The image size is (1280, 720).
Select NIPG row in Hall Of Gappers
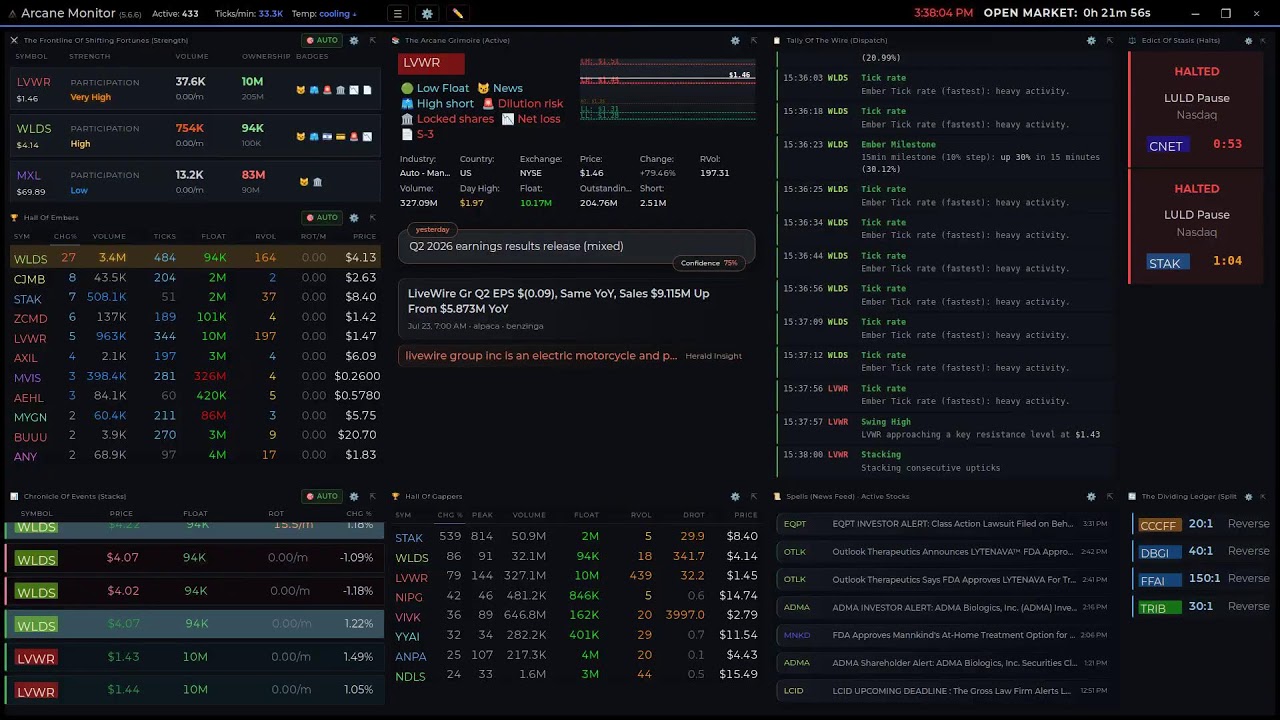(576, 596)
